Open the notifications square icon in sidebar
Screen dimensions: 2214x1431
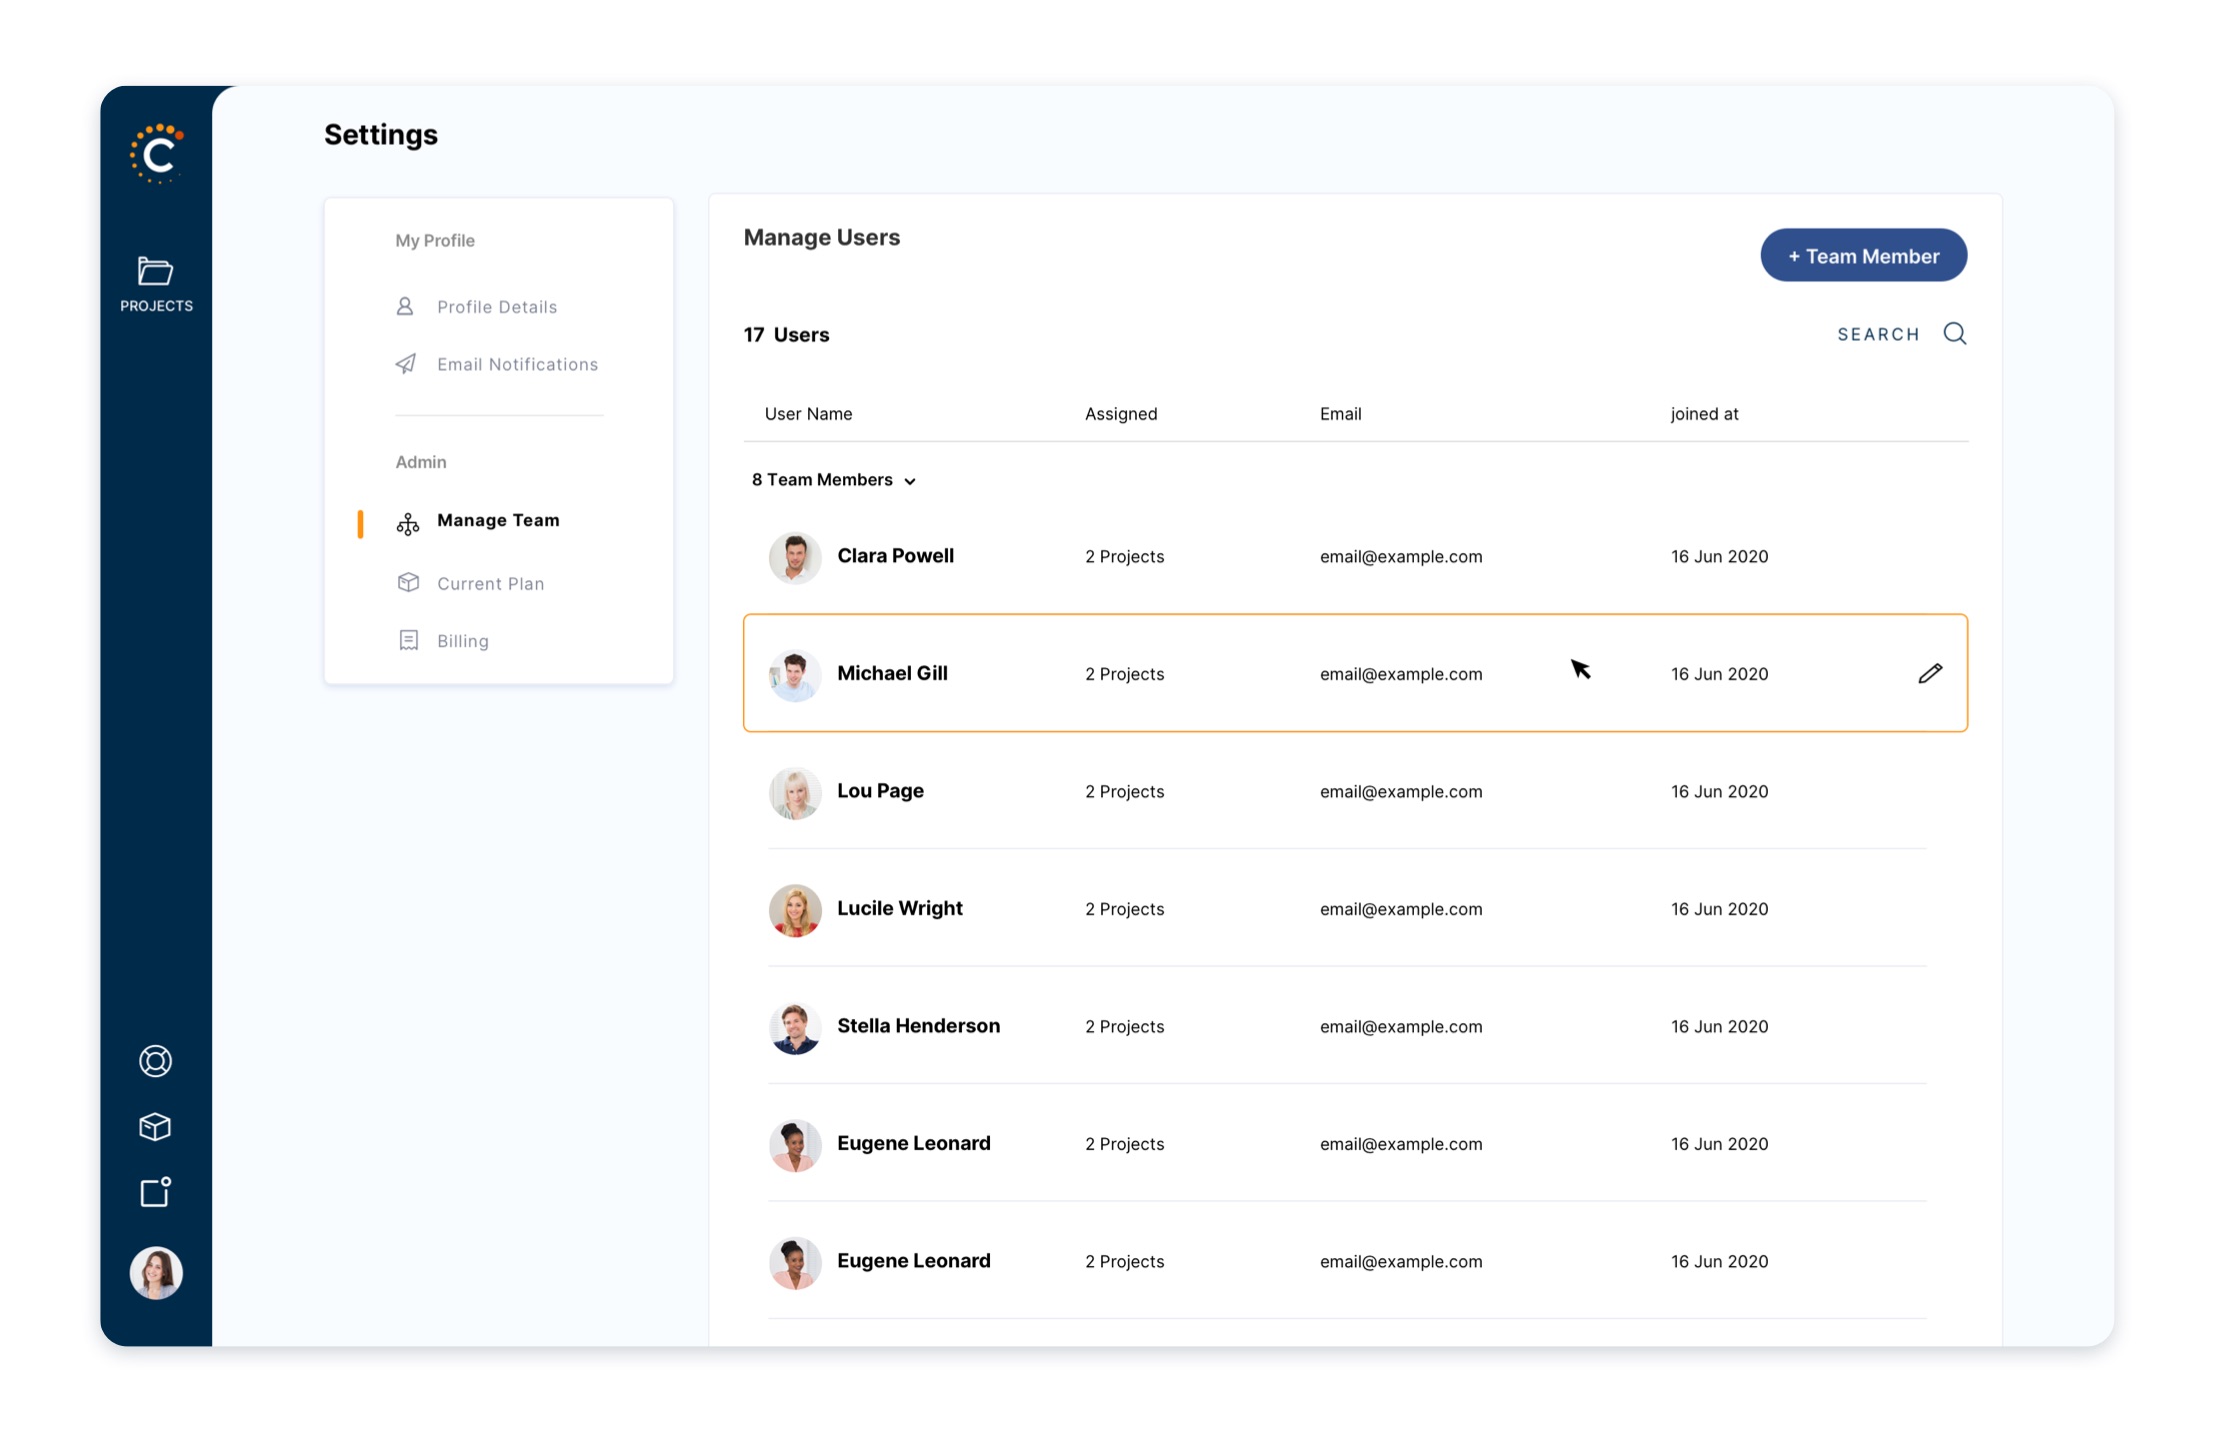pyautogui.click(x=155, y=1191)
